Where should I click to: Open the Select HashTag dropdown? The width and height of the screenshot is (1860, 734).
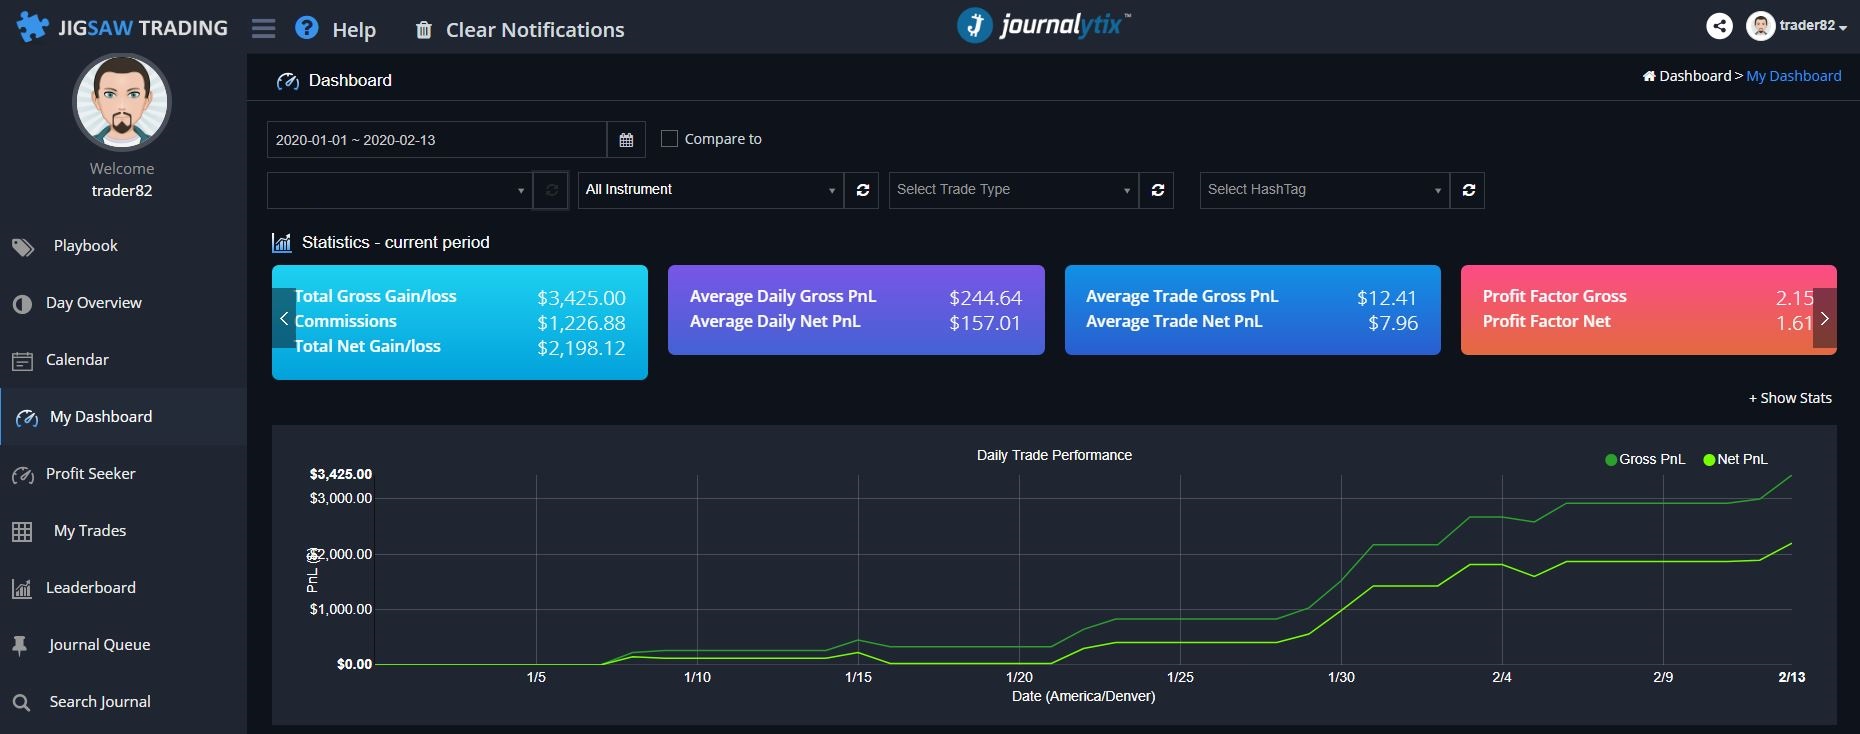[1325, 190]
